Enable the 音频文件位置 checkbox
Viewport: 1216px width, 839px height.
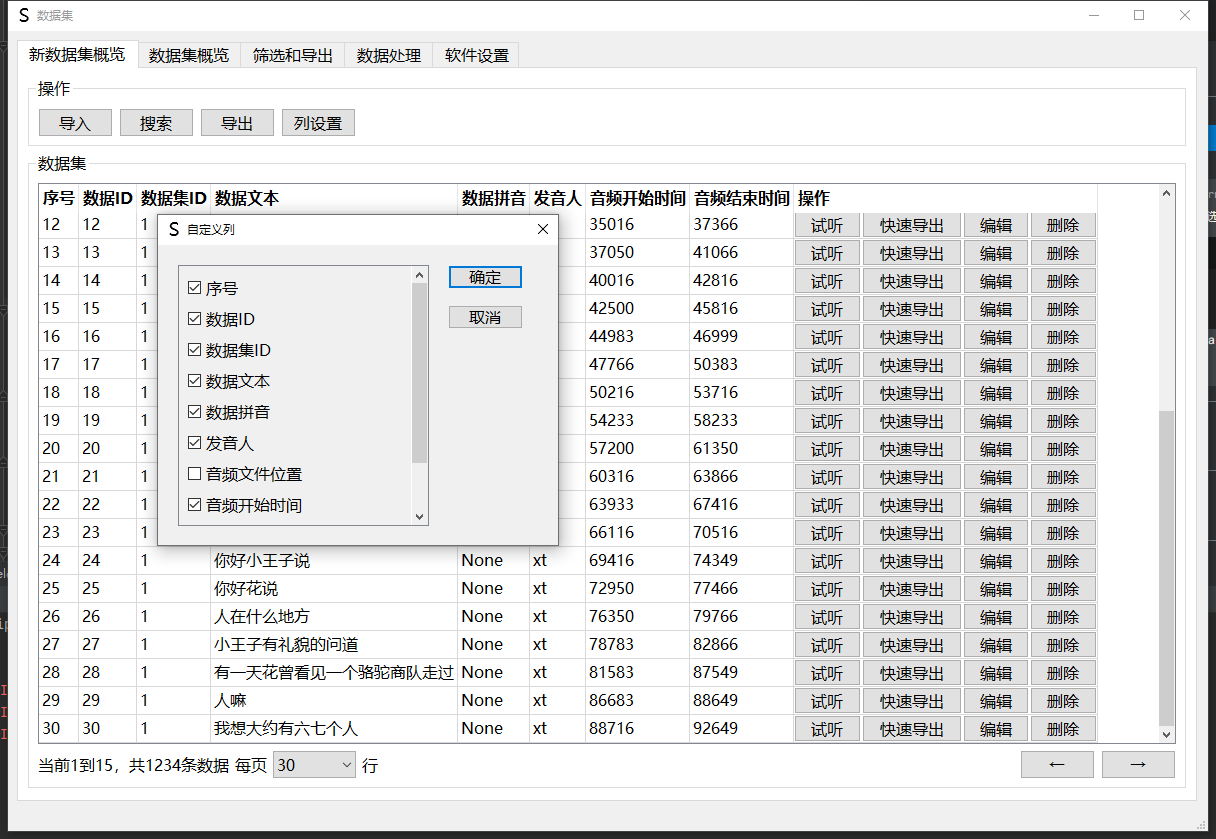click(x=195, y=475)
